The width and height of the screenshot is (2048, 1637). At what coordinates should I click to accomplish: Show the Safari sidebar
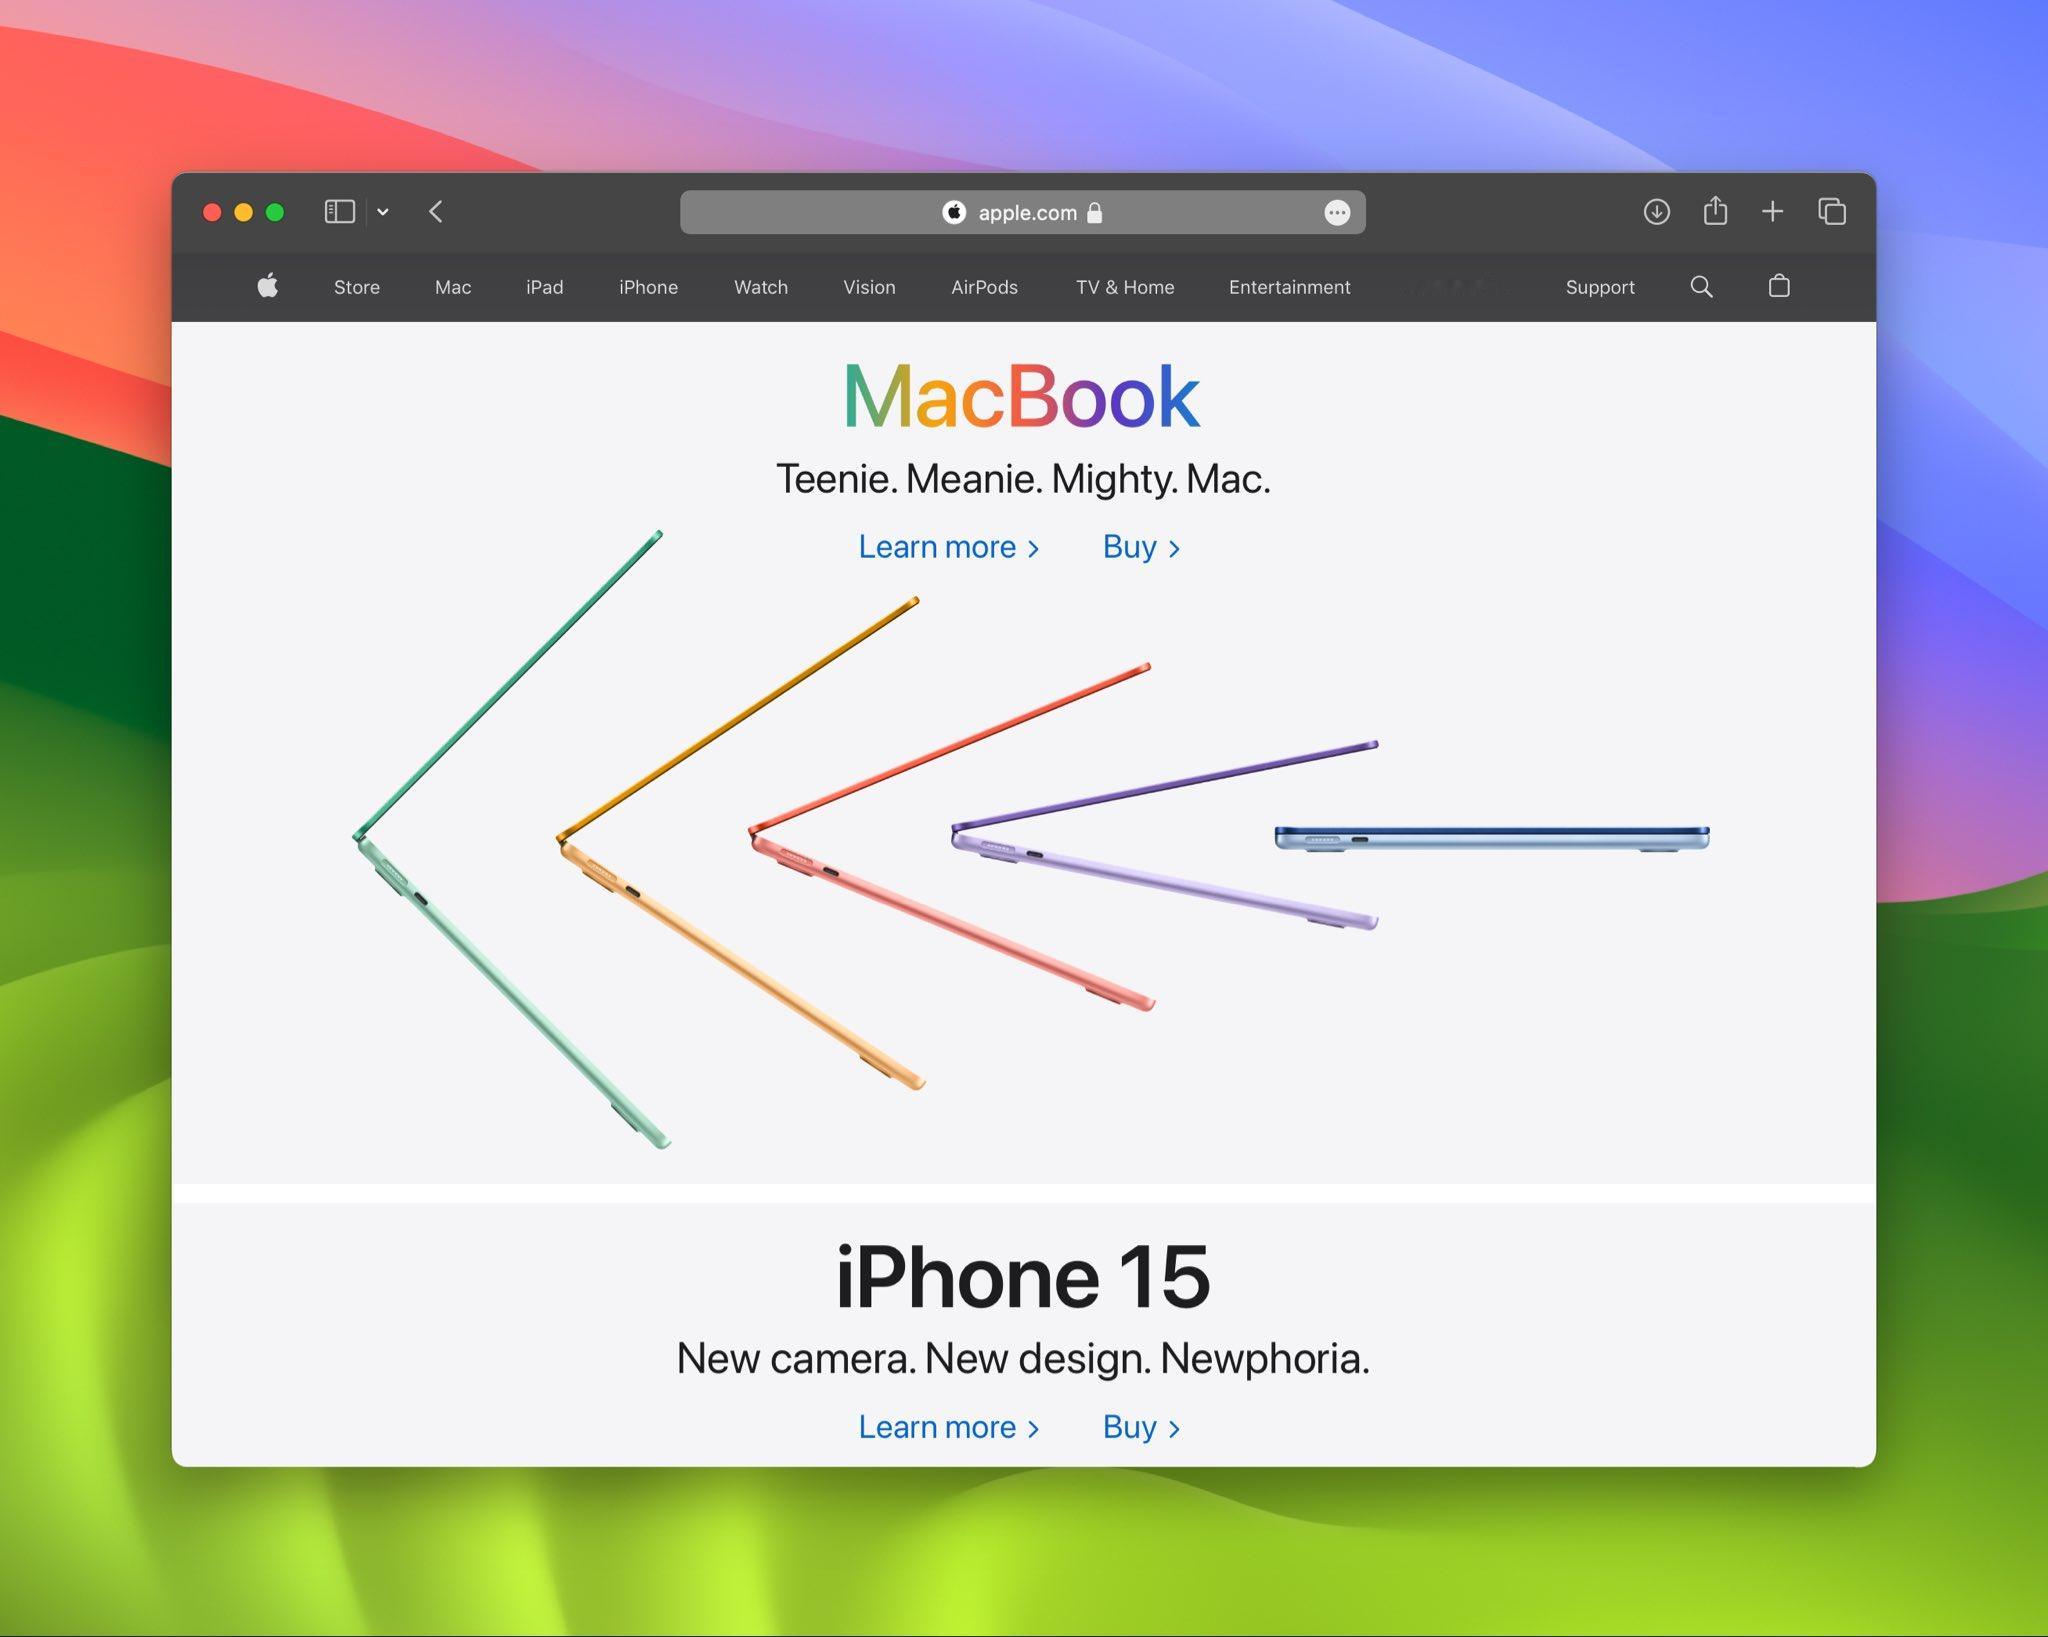pos(339,212)
